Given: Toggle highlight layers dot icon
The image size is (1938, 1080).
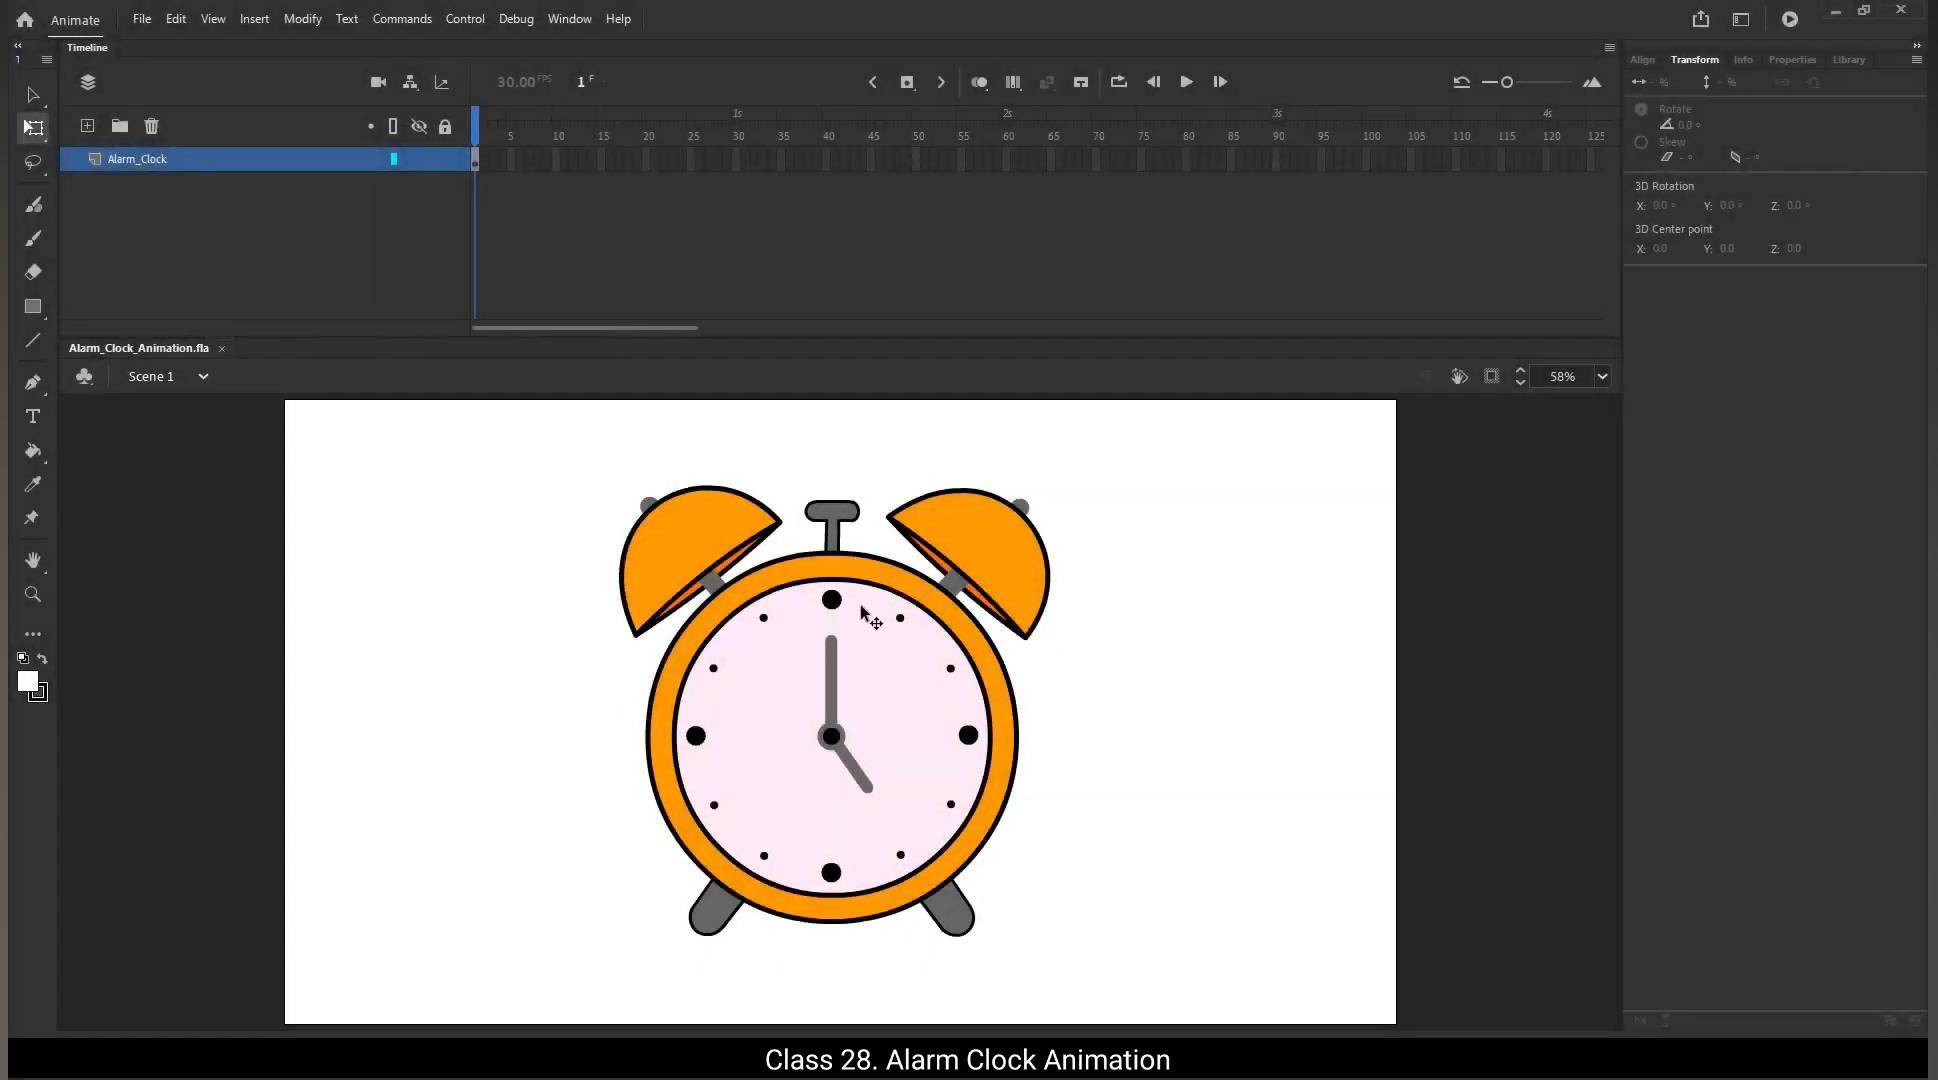Looking at the screenshot, I should 371,126.
